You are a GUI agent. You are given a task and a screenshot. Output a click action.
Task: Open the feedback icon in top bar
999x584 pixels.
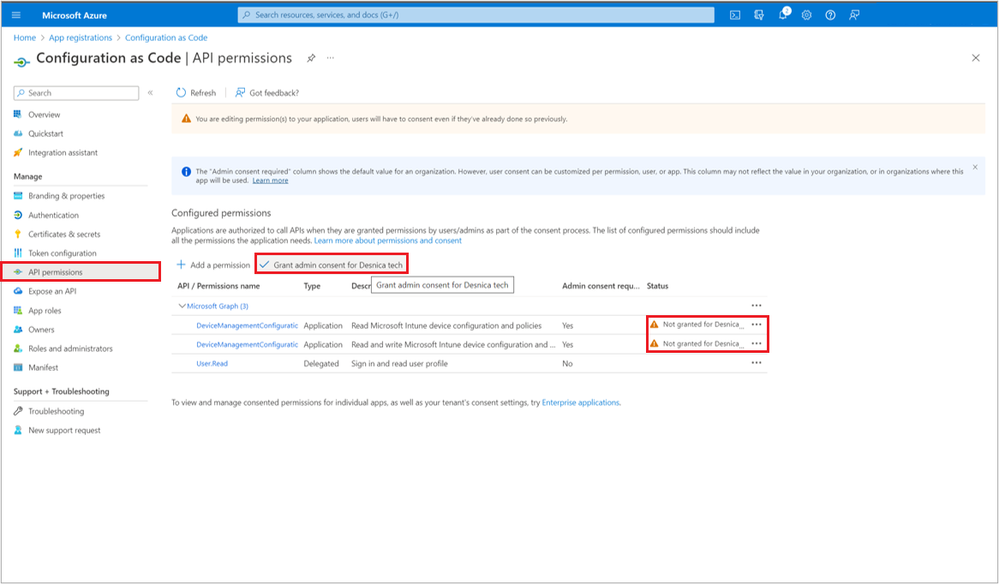click(x=854, y=15)
